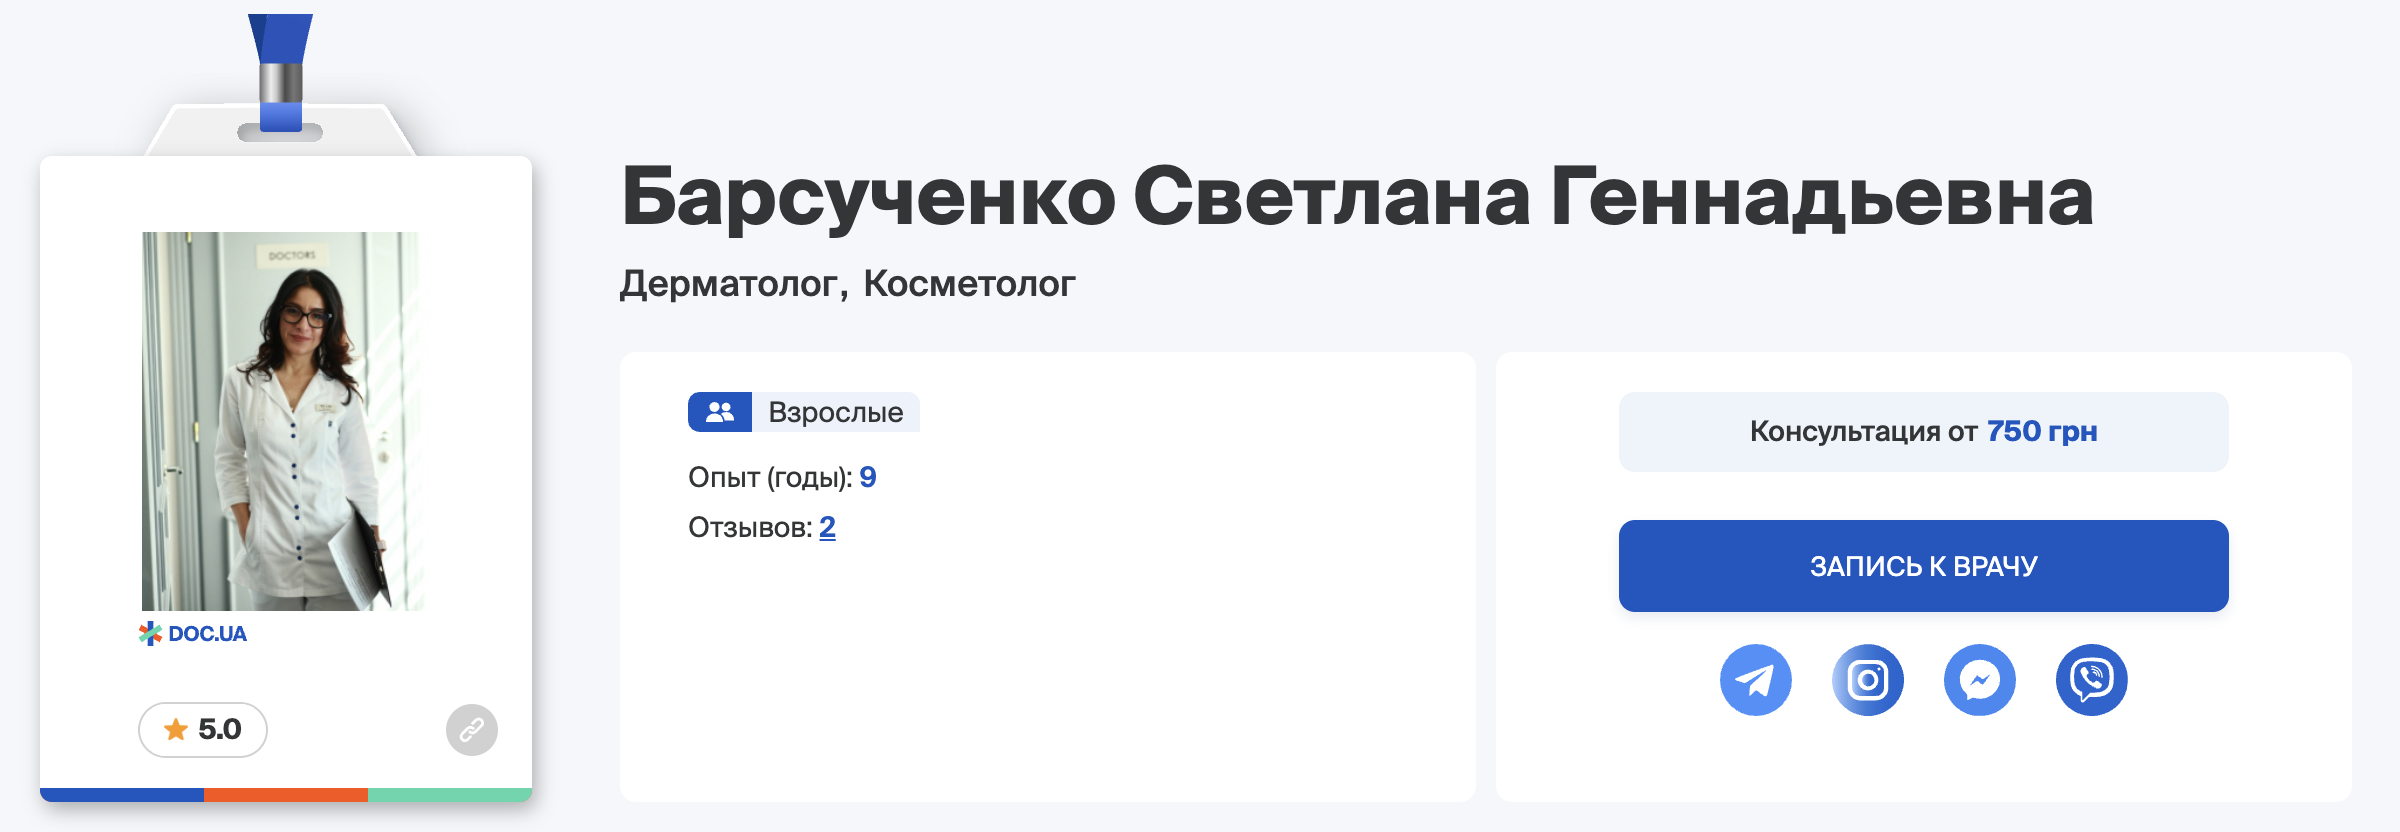
Task: Select the Дерматолог specialty text
Action: point(729,284)
